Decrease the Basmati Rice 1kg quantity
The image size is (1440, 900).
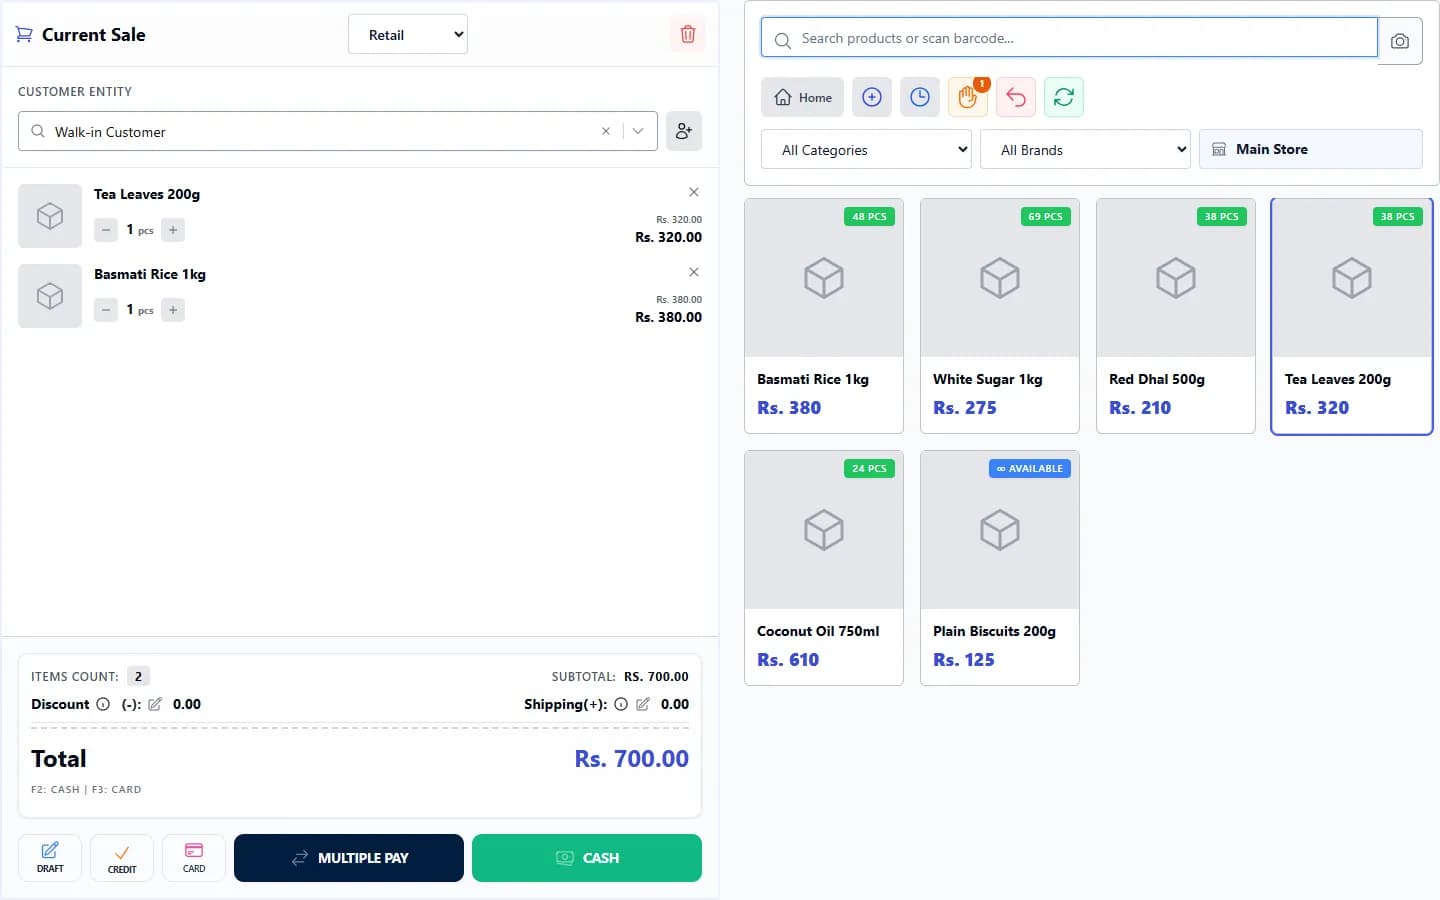[106, 310]
